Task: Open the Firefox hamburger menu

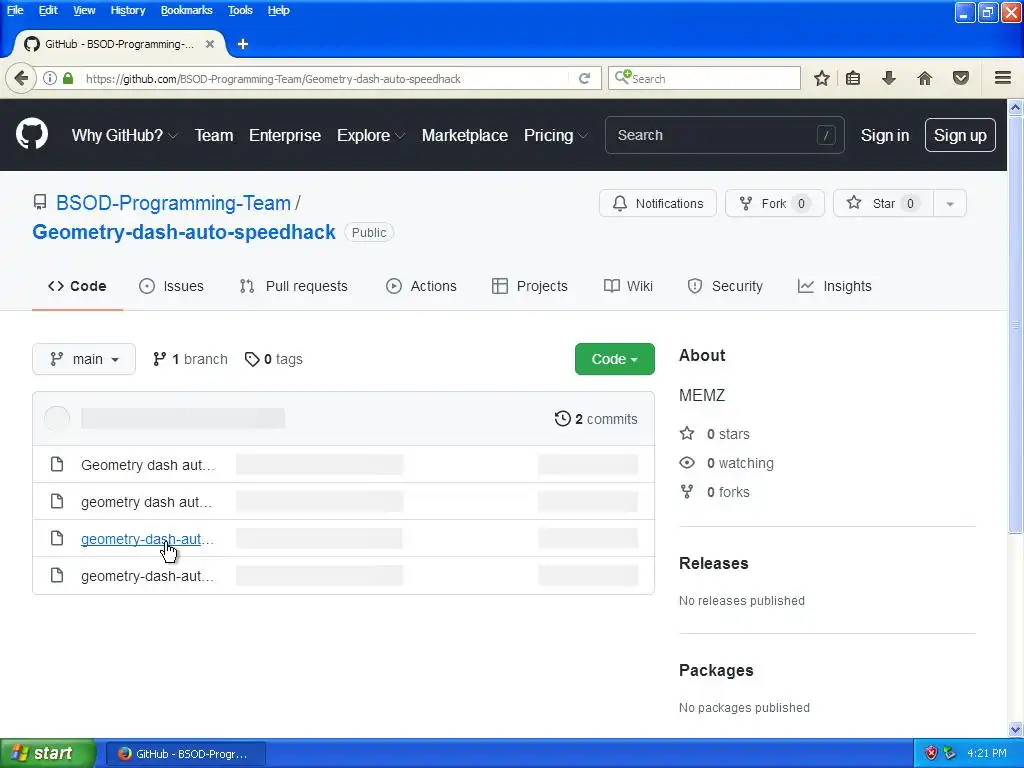Action: pyautogui.click(x=1003, y=78)
